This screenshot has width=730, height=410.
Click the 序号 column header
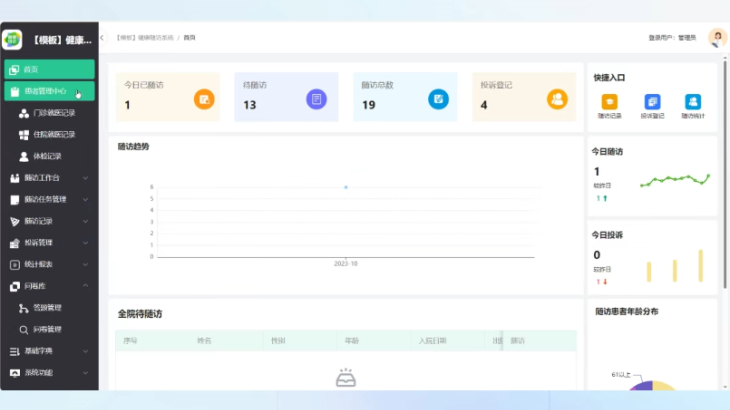pyautogui.click(x=130, y=341)
